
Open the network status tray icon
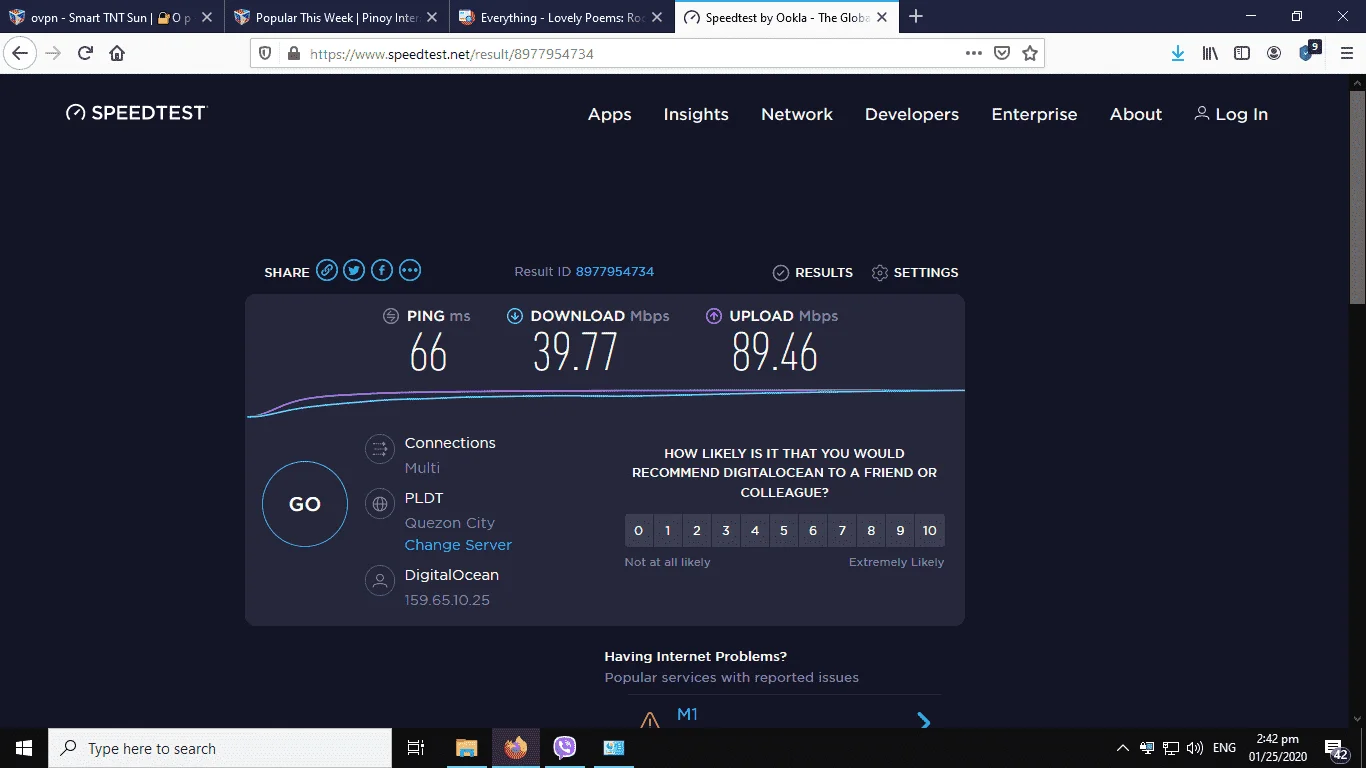[1170, 748]
